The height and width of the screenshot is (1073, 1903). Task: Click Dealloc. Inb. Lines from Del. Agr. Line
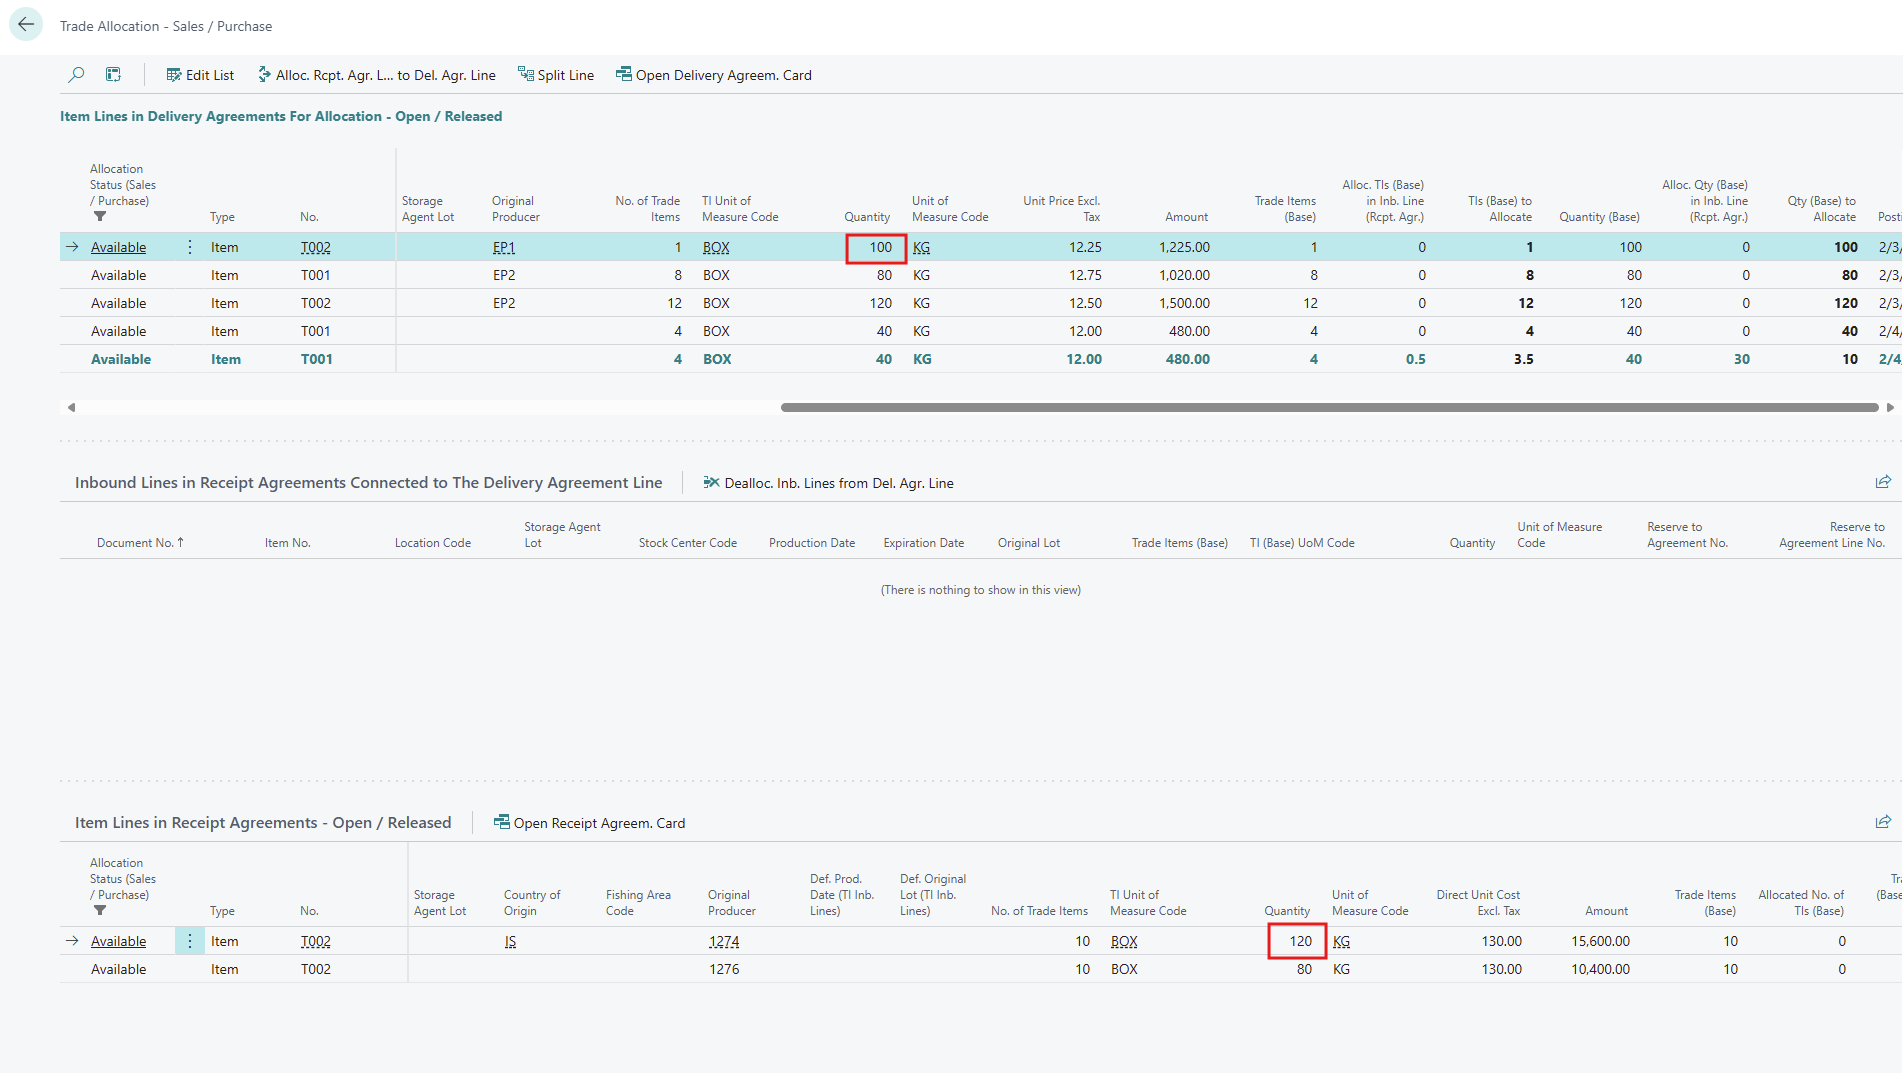click(828, 483)
